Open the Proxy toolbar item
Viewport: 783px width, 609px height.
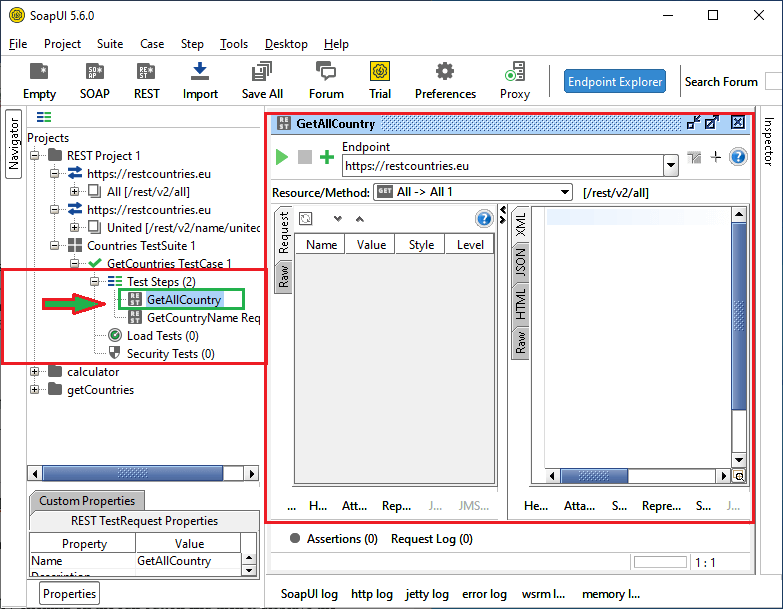514,81
